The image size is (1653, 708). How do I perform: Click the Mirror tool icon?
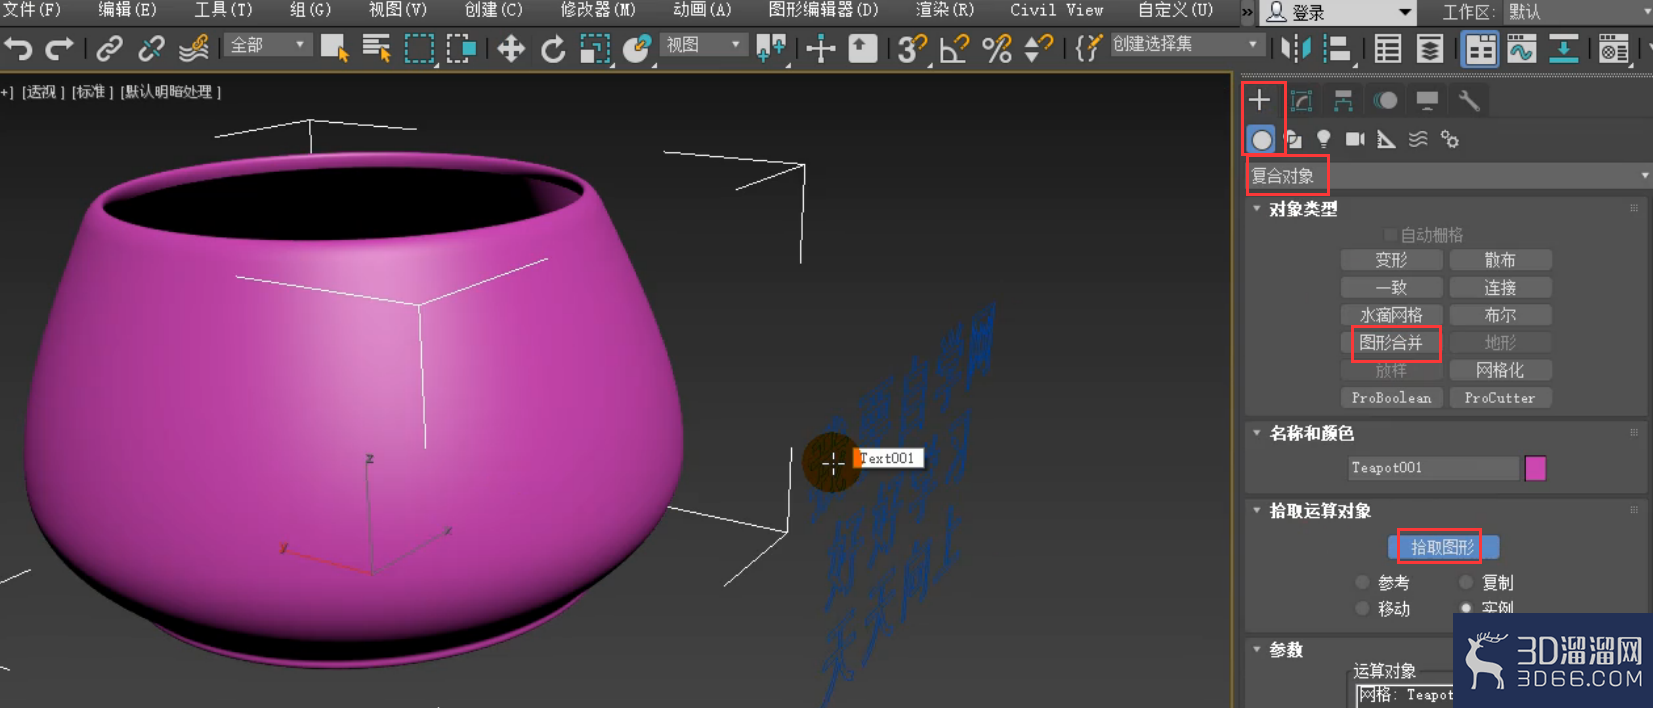(1296, 47)
